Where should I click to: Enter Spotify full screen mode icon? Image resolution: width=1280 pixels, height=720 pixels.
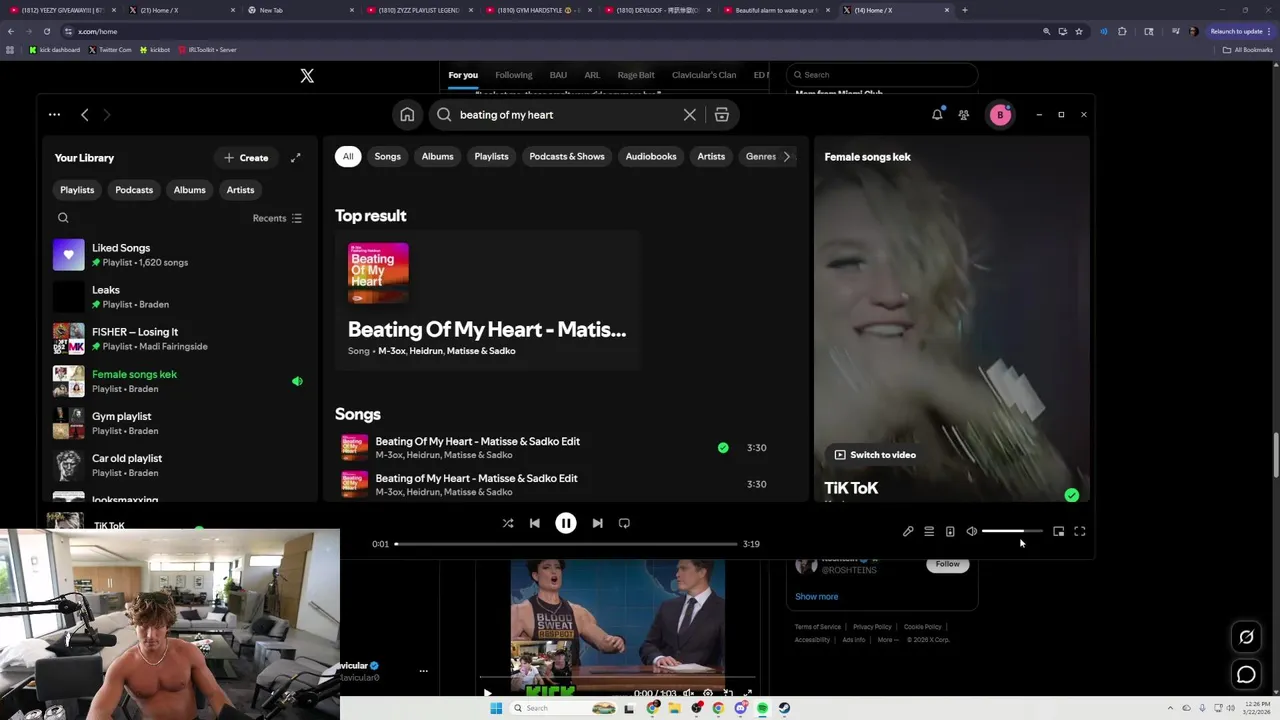point(1080,532)
